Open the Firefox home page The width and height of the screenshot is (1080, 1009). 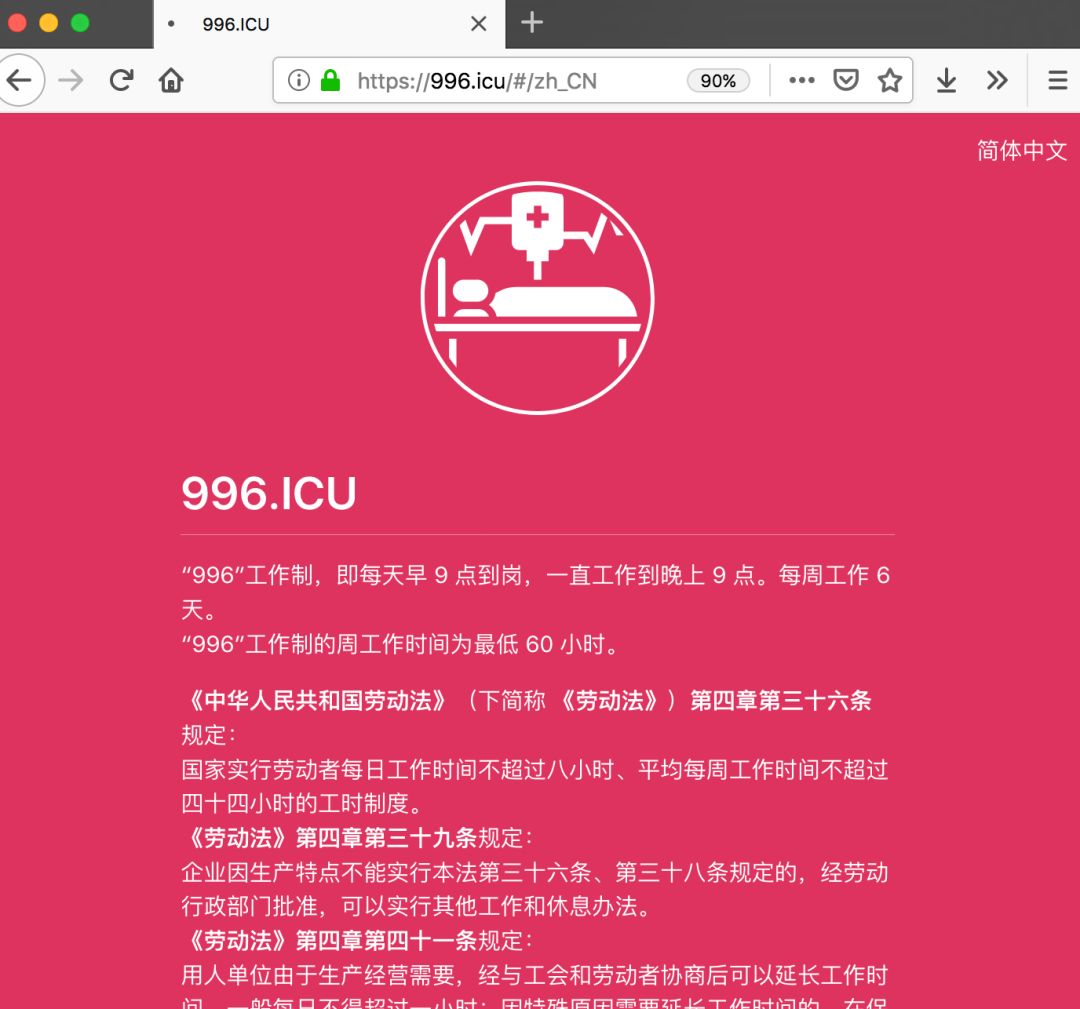click(170, 81)
